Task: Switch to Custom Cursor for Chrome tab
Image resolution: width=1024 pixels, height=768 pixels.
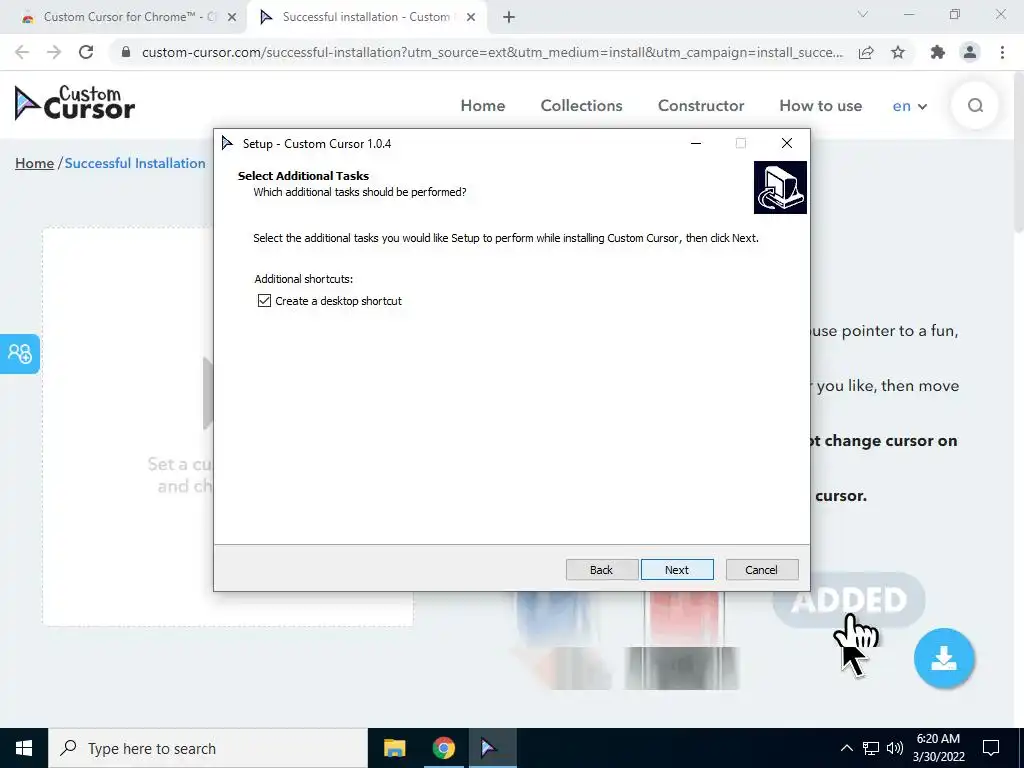Action: click(x=124, y=17)
